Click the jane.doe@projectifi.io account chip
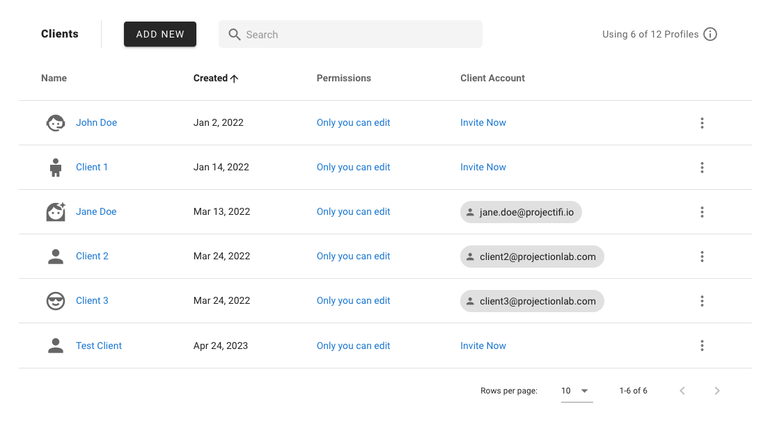Viewport: 768px width, 422px height. coord(522,212)
